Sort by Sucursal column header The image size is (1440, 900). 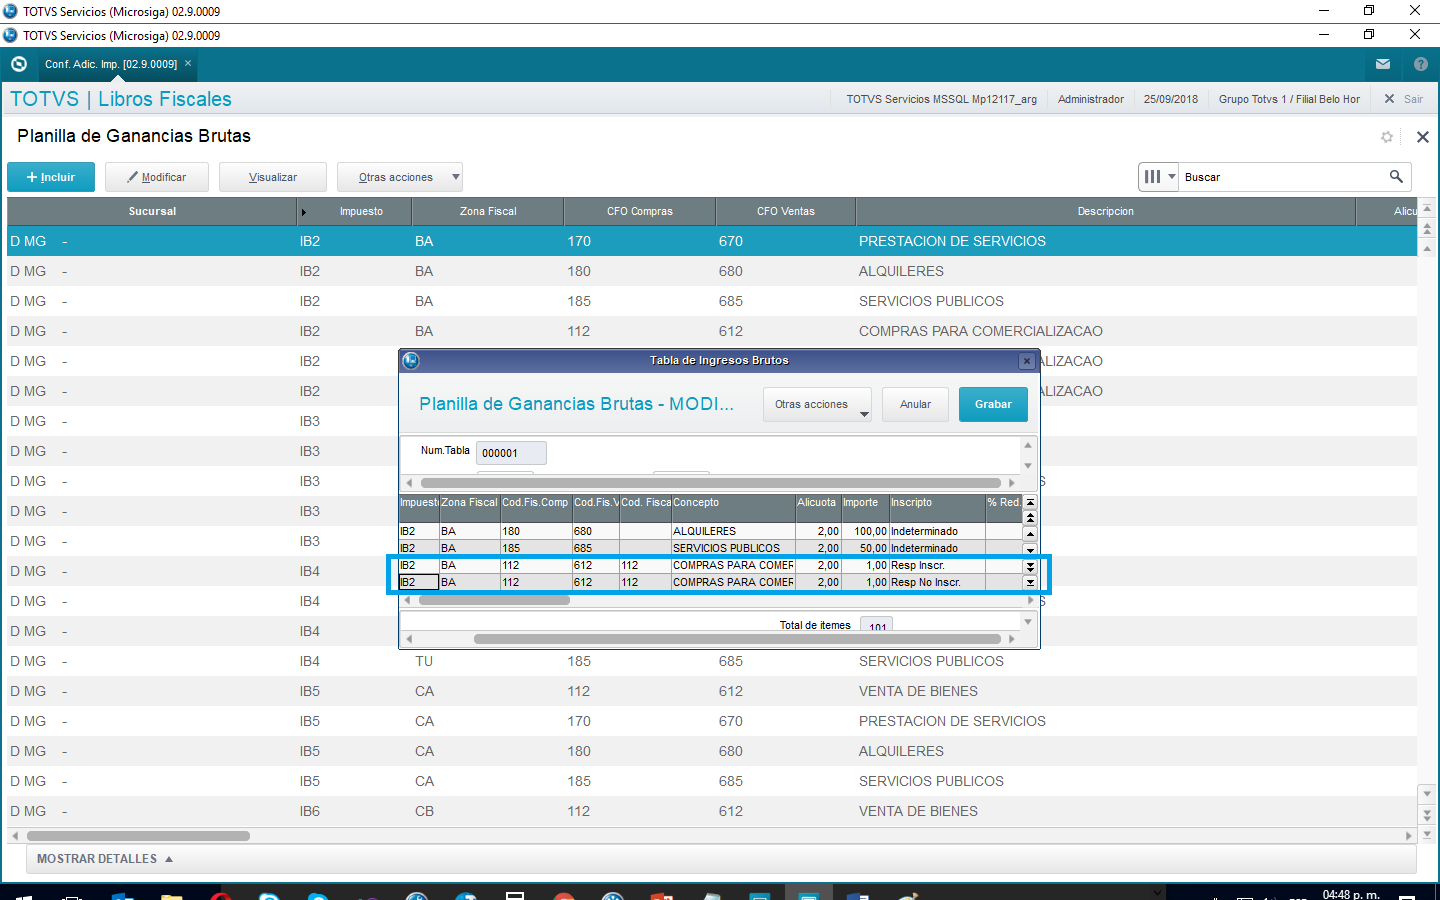tap(152, 212)
